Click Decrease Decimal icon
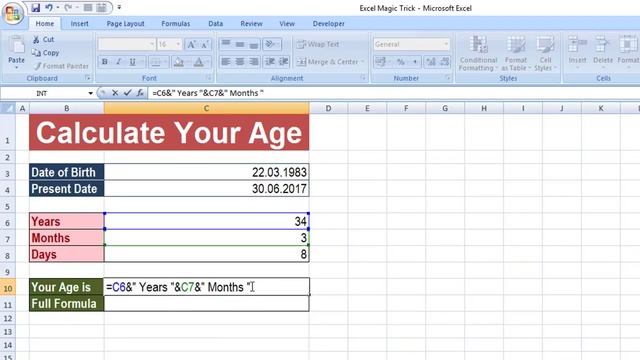This screenshot has height=360, width=640. [444, 62]
